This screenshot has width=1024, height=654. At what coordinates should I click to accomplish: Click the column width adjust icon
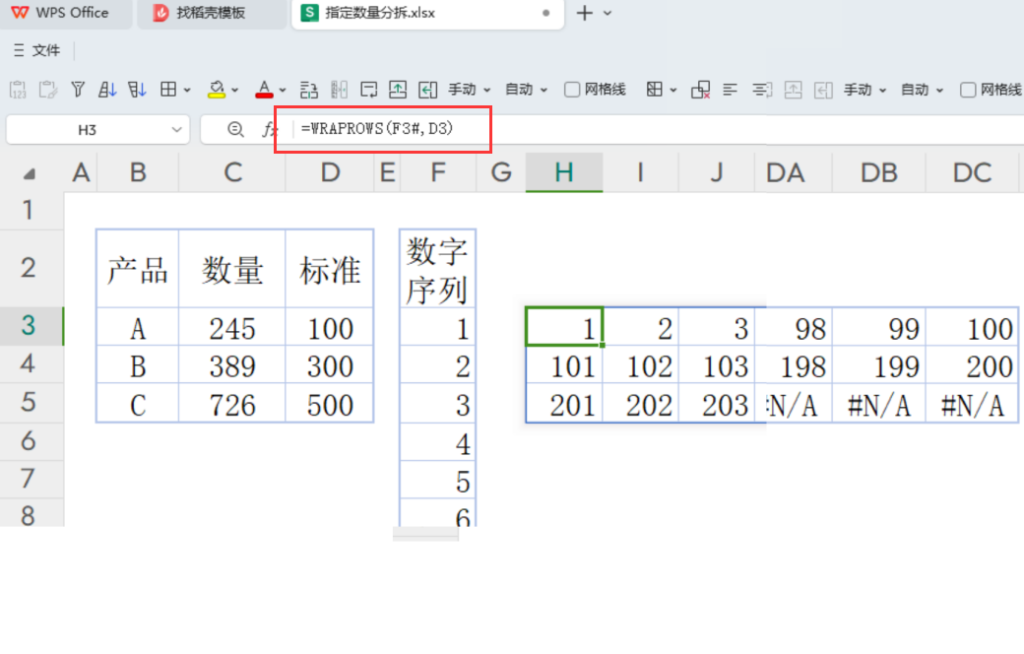tap(339, 90)
